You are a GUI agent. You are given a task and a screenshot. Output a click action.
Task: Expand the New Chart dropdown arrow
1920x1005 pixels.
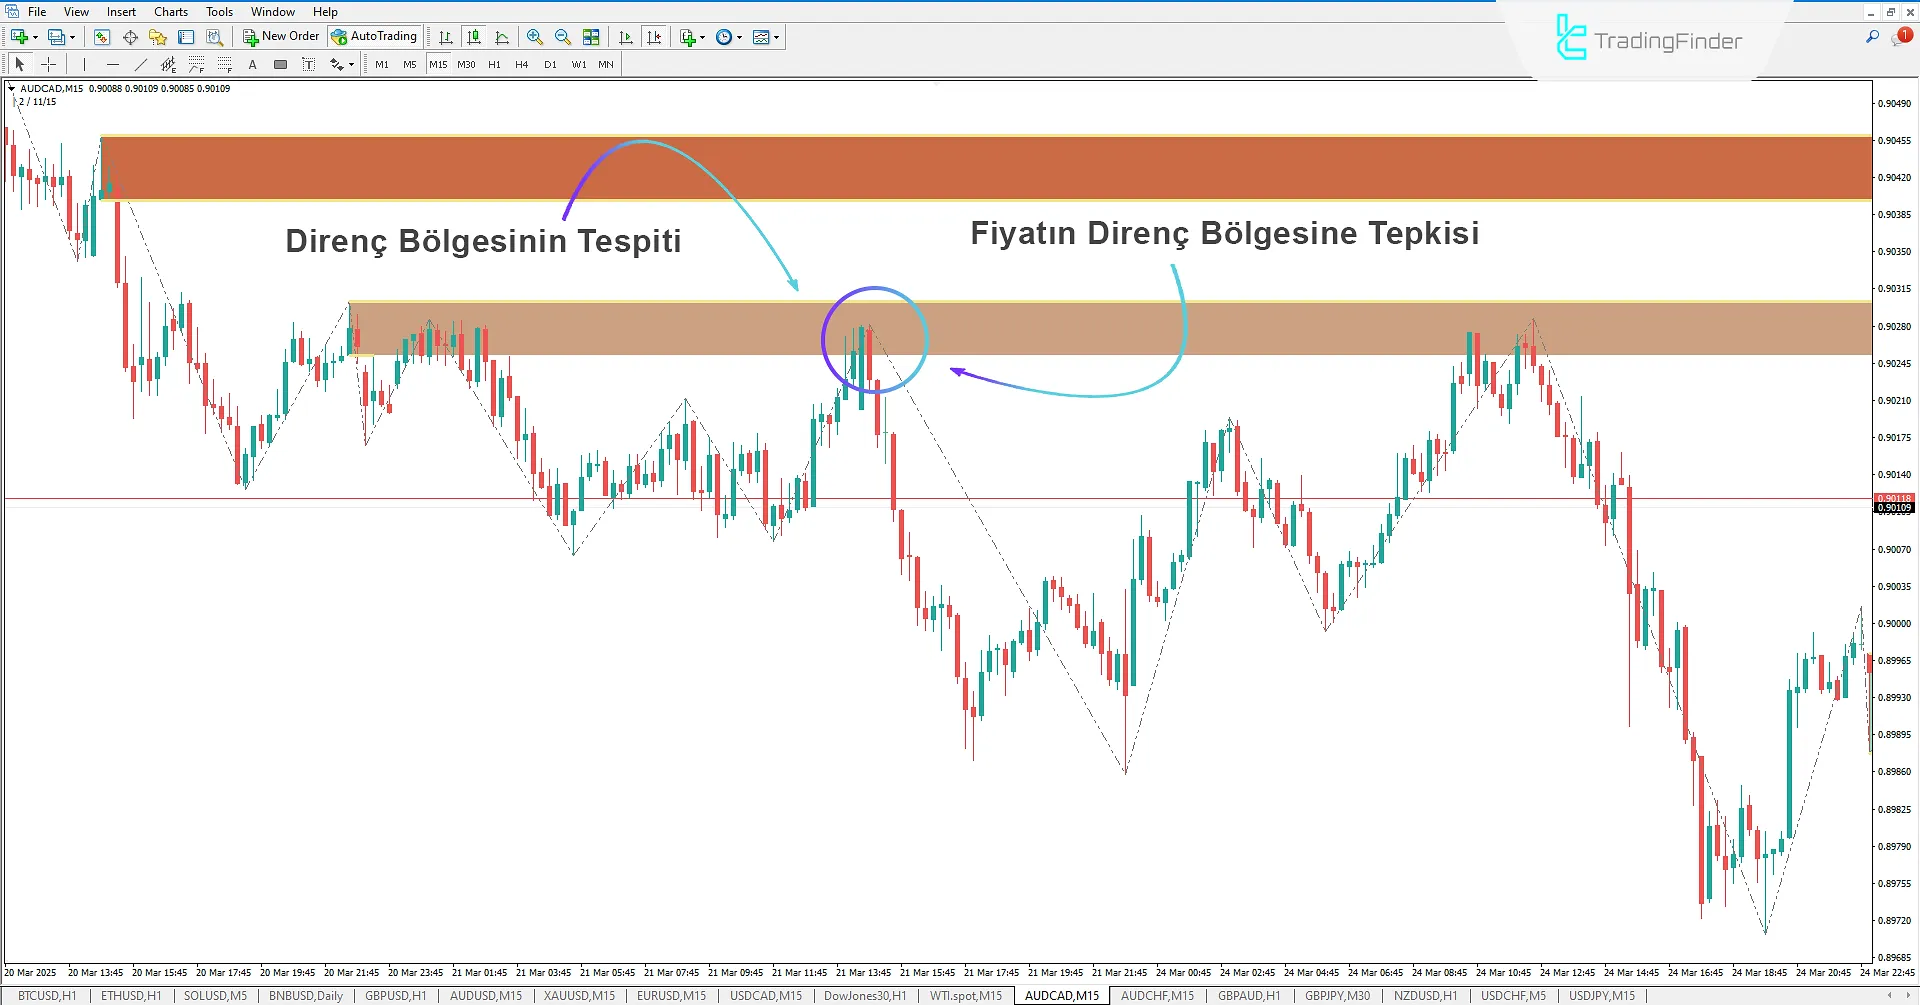[x=35, y=37]
